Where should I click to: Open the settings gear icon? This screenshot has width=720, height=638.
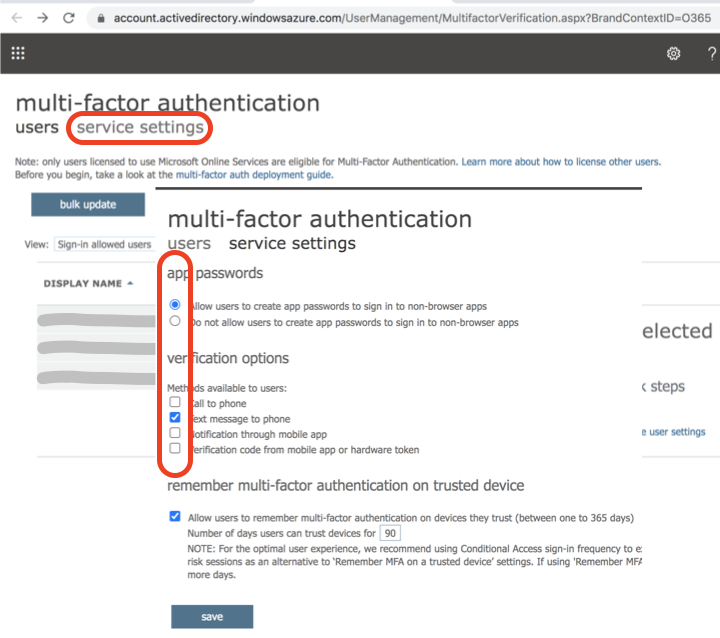click(673, 54)
